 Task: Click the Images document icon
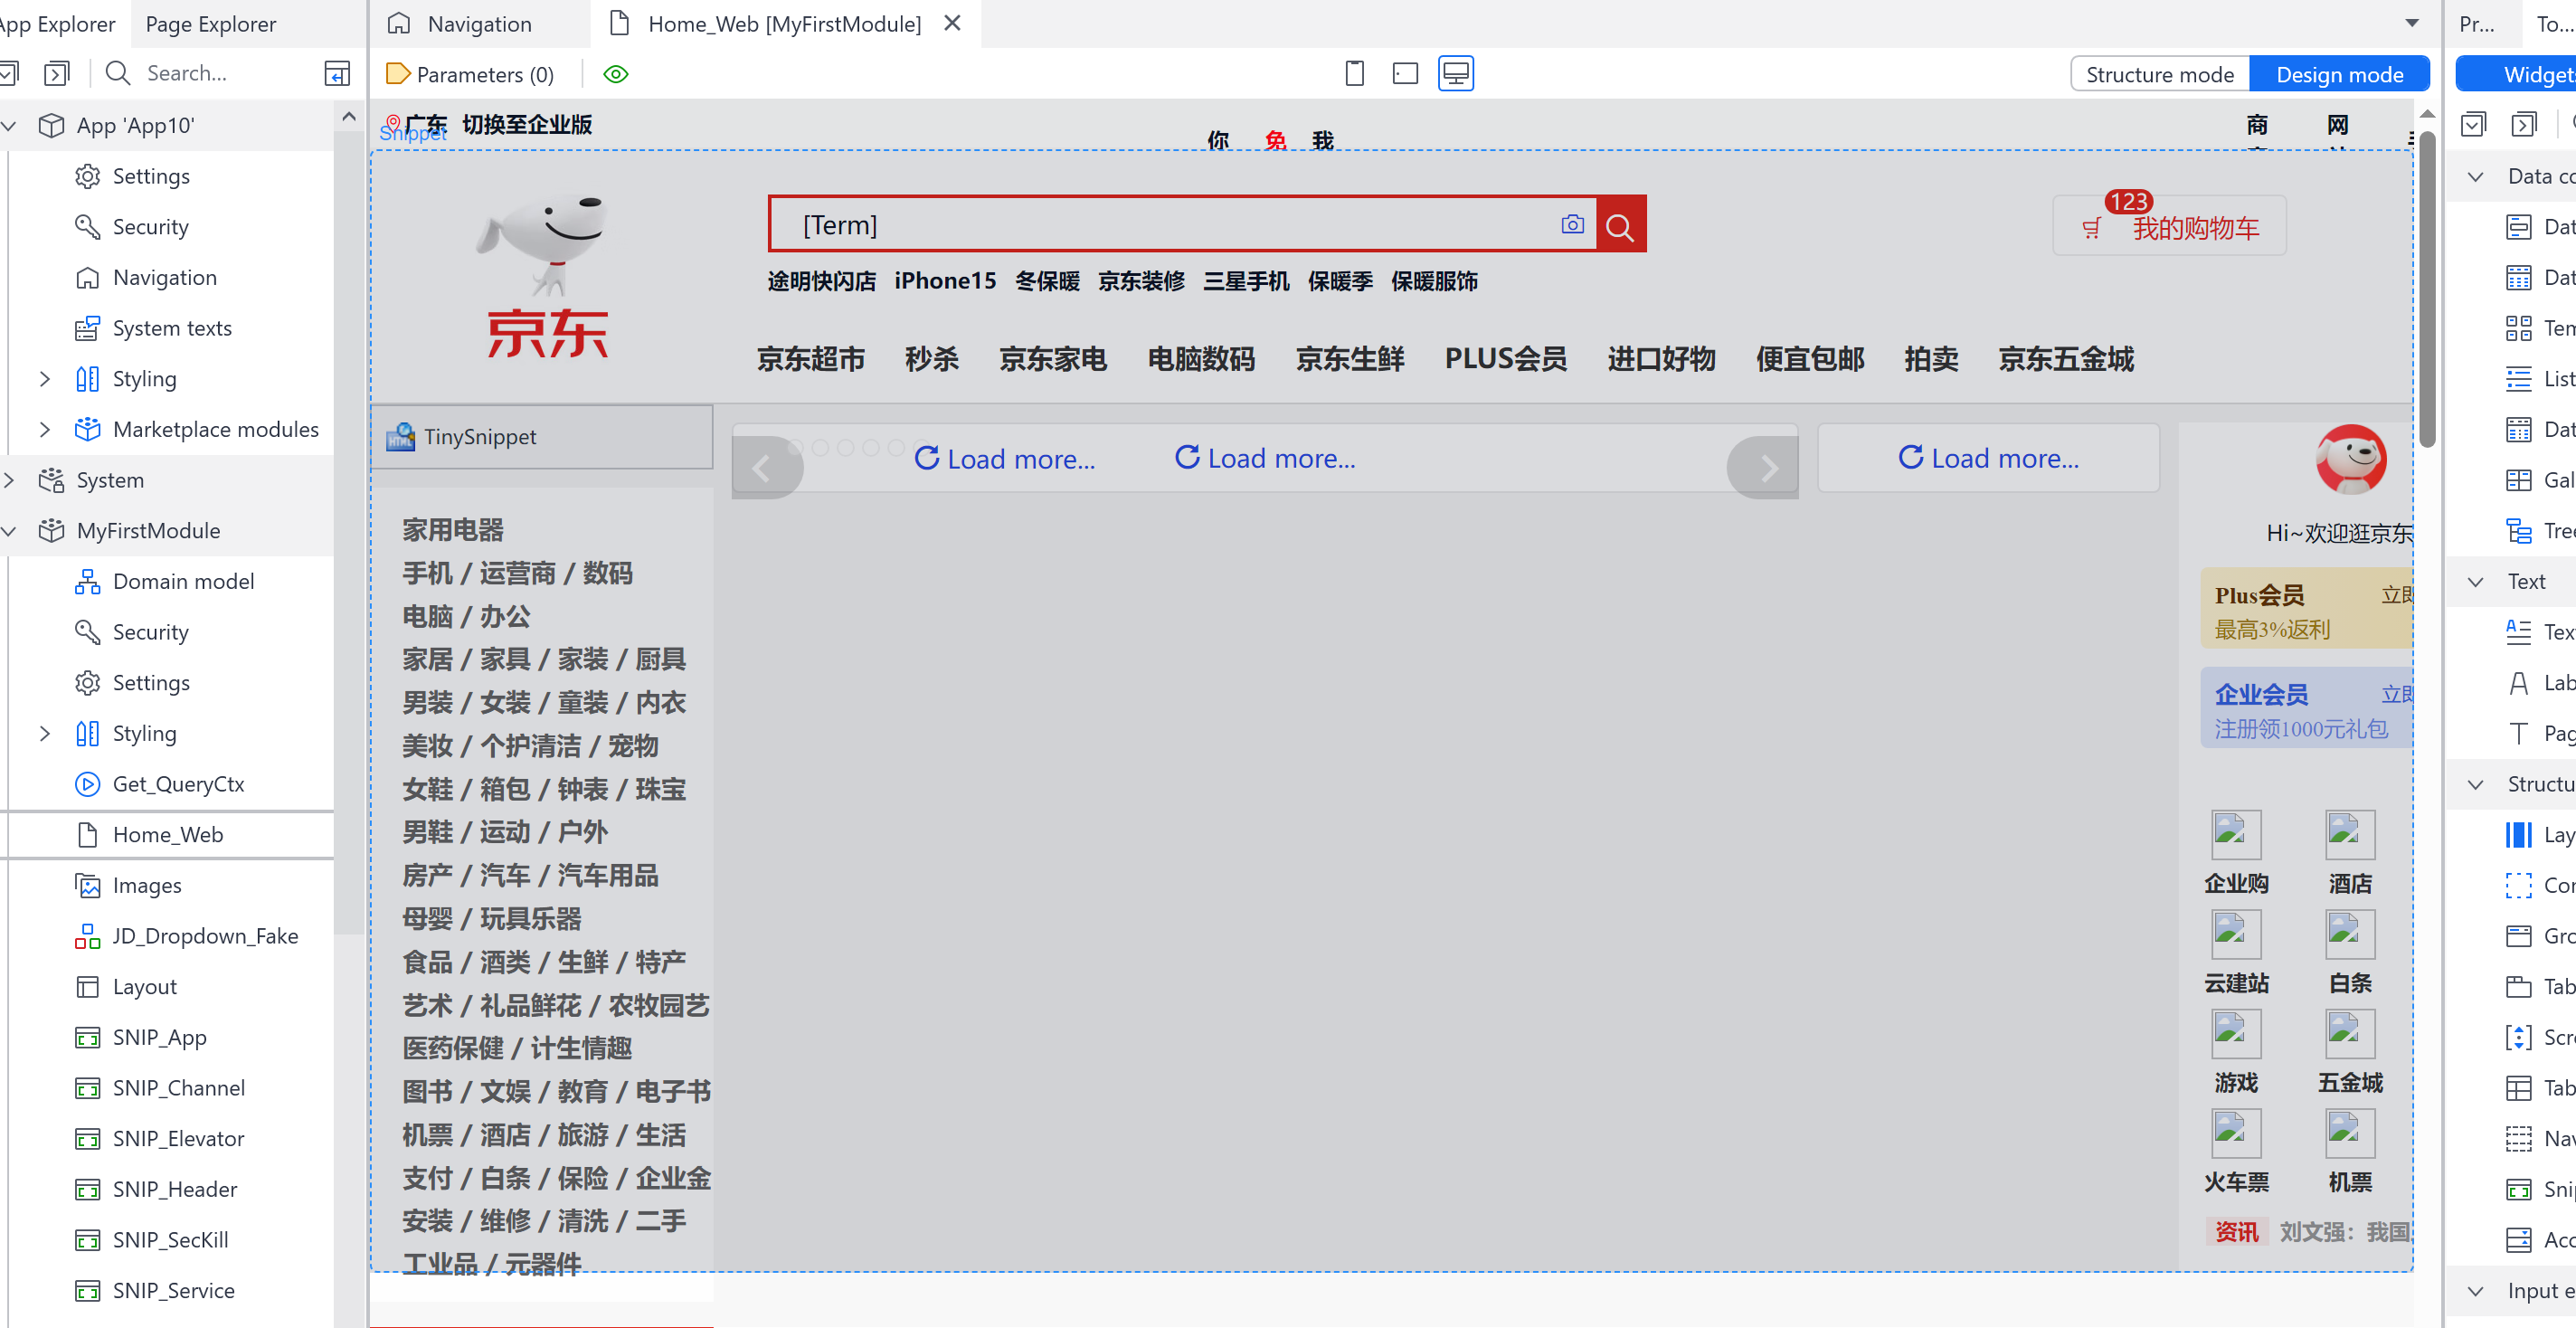[88, 885]
